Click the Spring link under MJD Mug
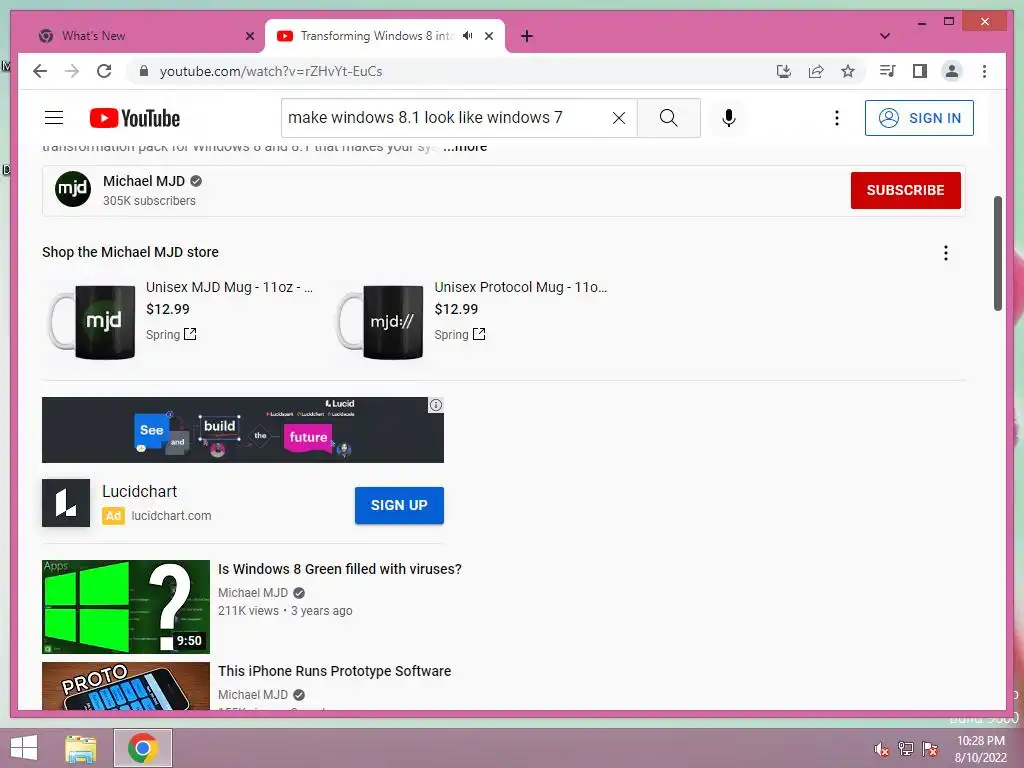 (171, 334)
